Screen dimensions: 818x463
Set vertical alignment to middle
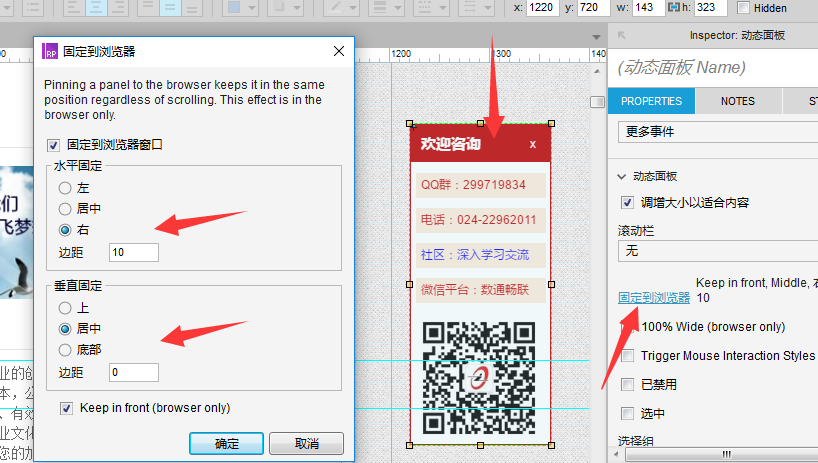tap(170, 7)
